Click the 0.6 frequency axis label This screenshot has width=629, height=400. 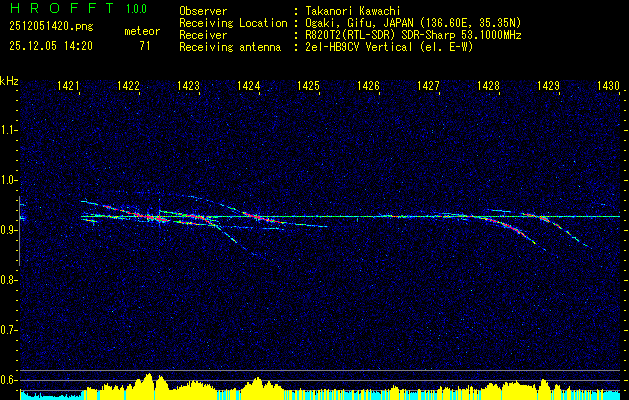point(8,380)
